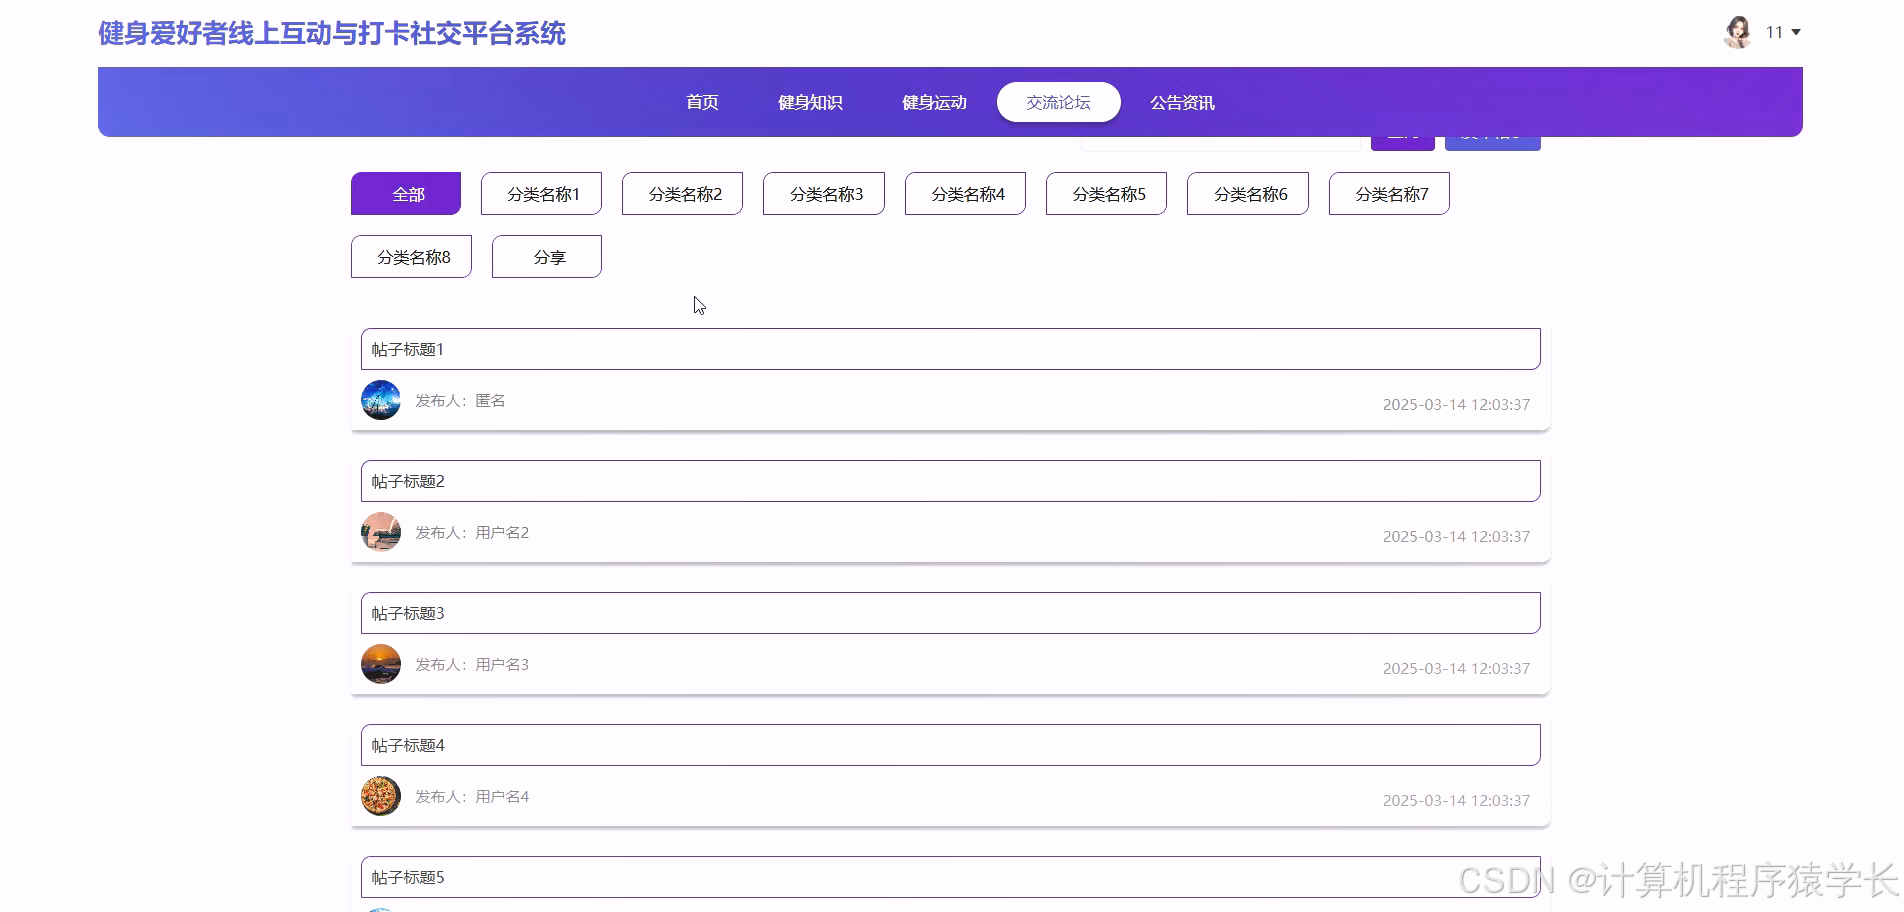Click 发布人：匿名 text

[x=460, y=400]
